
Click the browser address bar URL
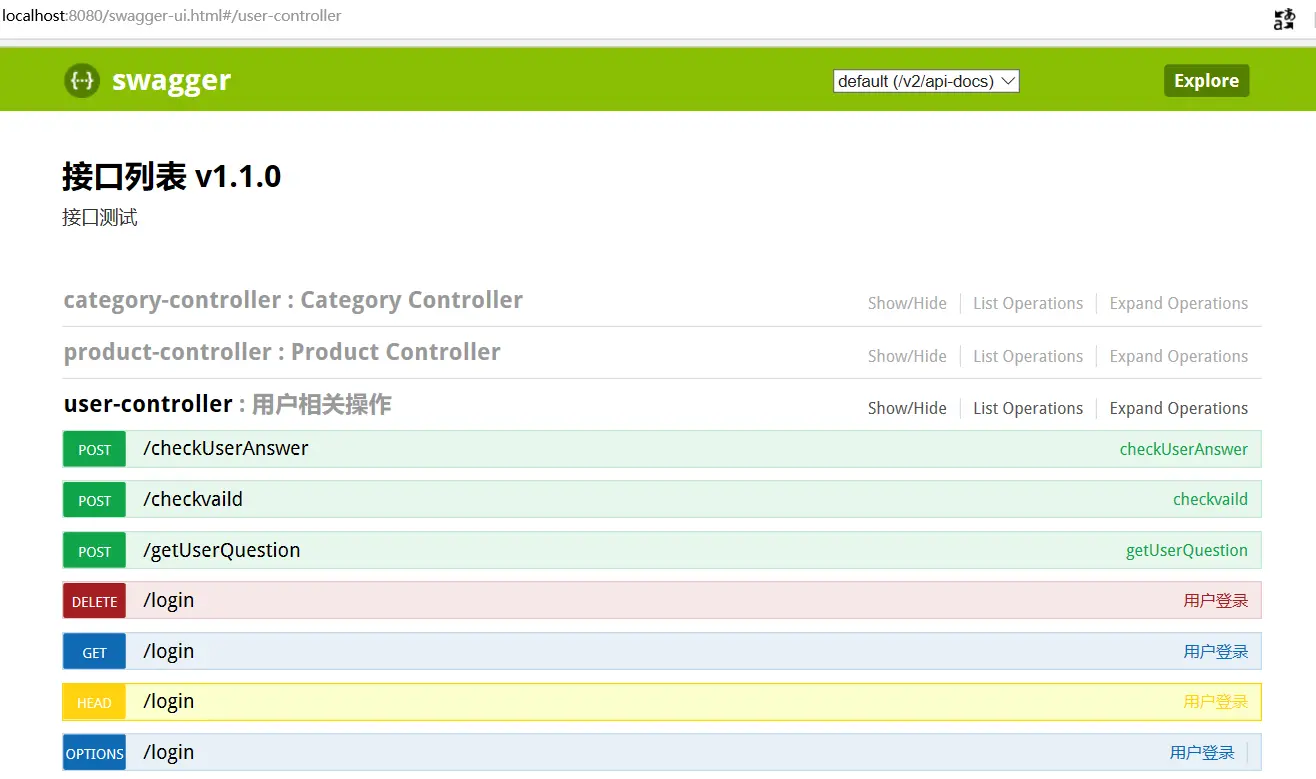pos(172,16)
